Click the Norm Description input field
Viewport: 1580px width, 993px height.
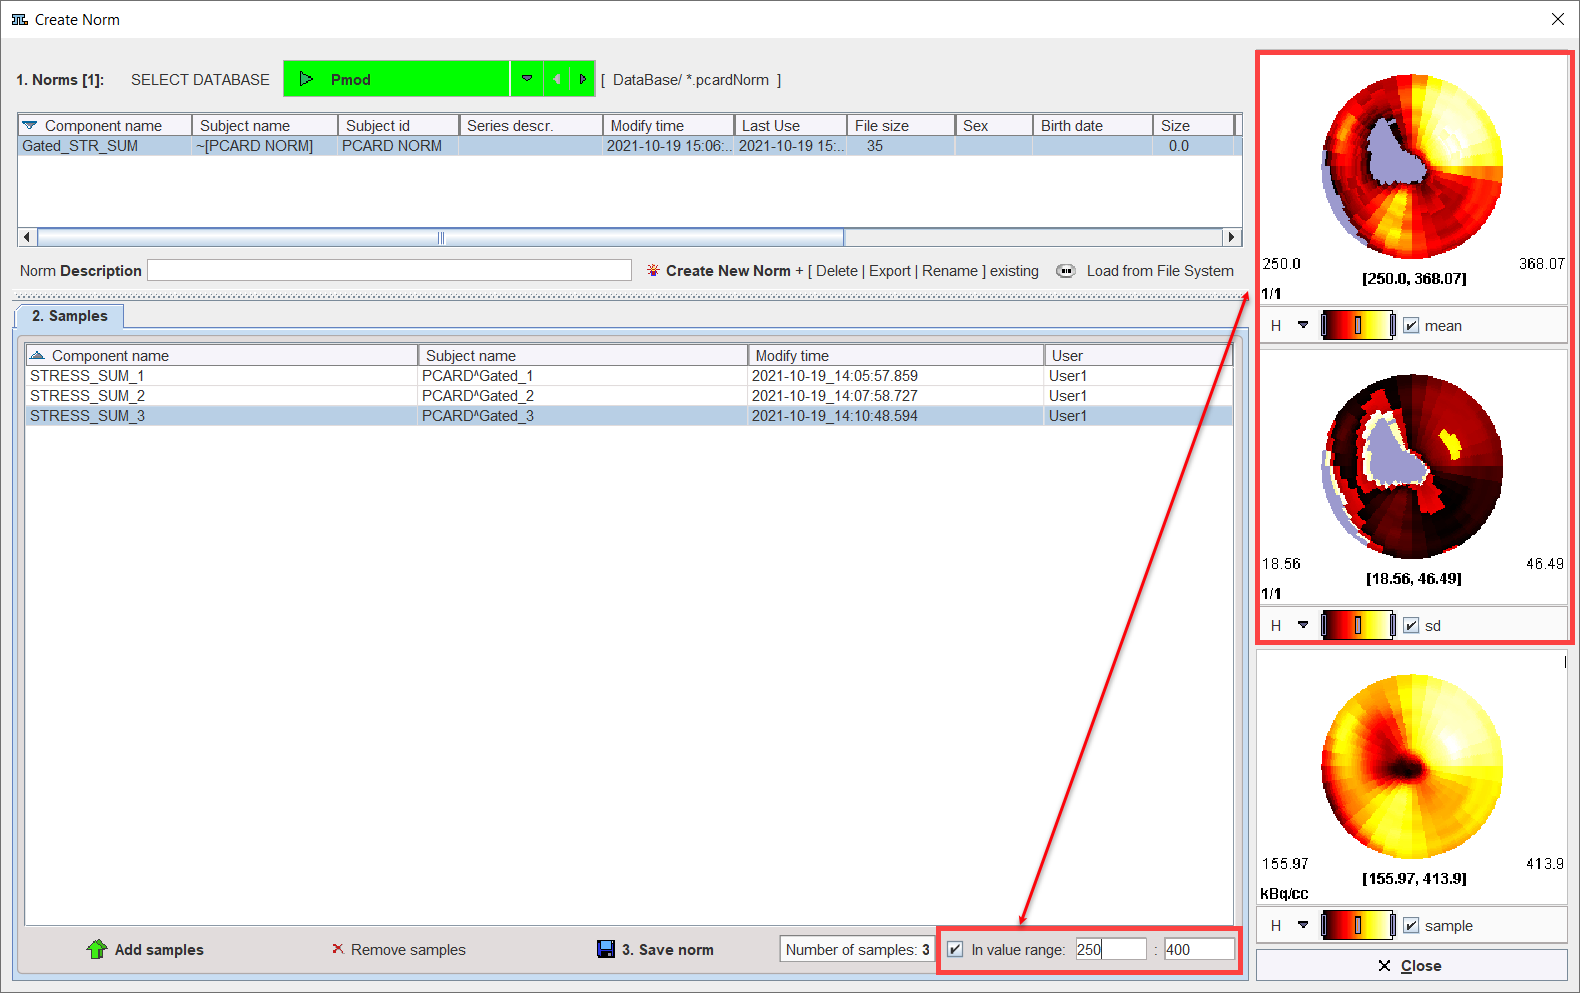coord(389,270)
